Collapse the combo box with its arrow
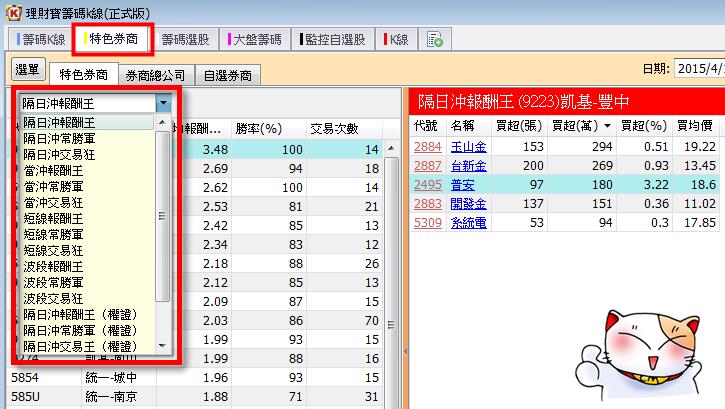 coord(163,103)
